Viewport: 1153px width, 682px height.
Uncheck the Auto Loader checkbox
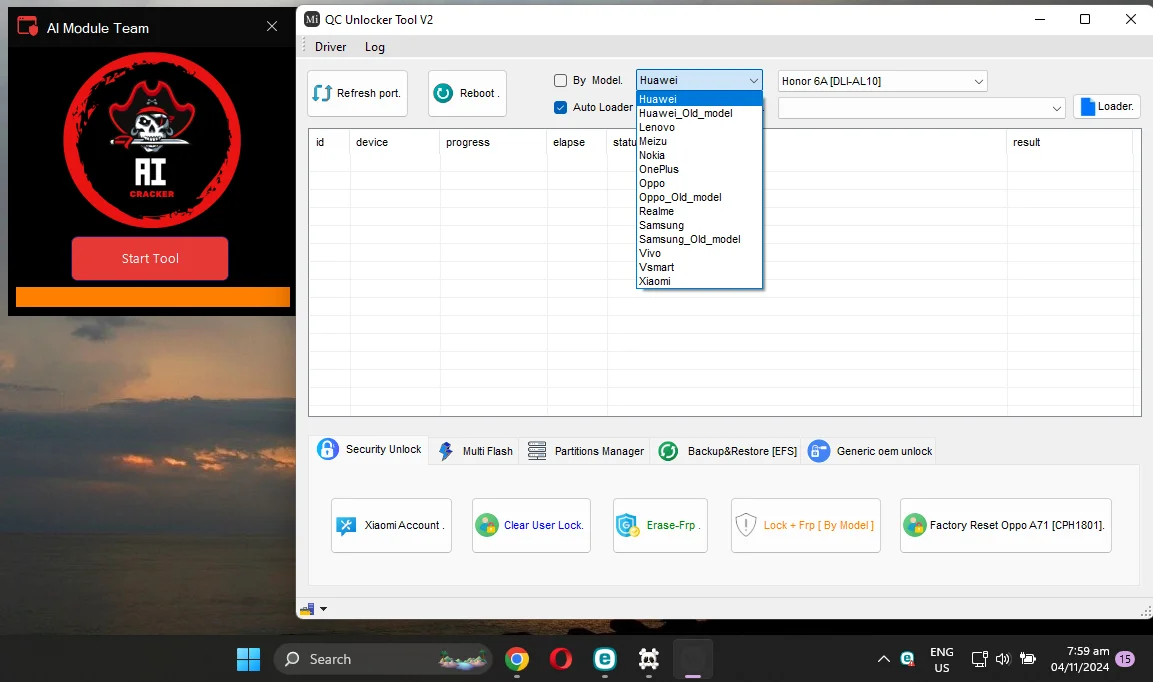pyautogui.click(x=560, y=107)
